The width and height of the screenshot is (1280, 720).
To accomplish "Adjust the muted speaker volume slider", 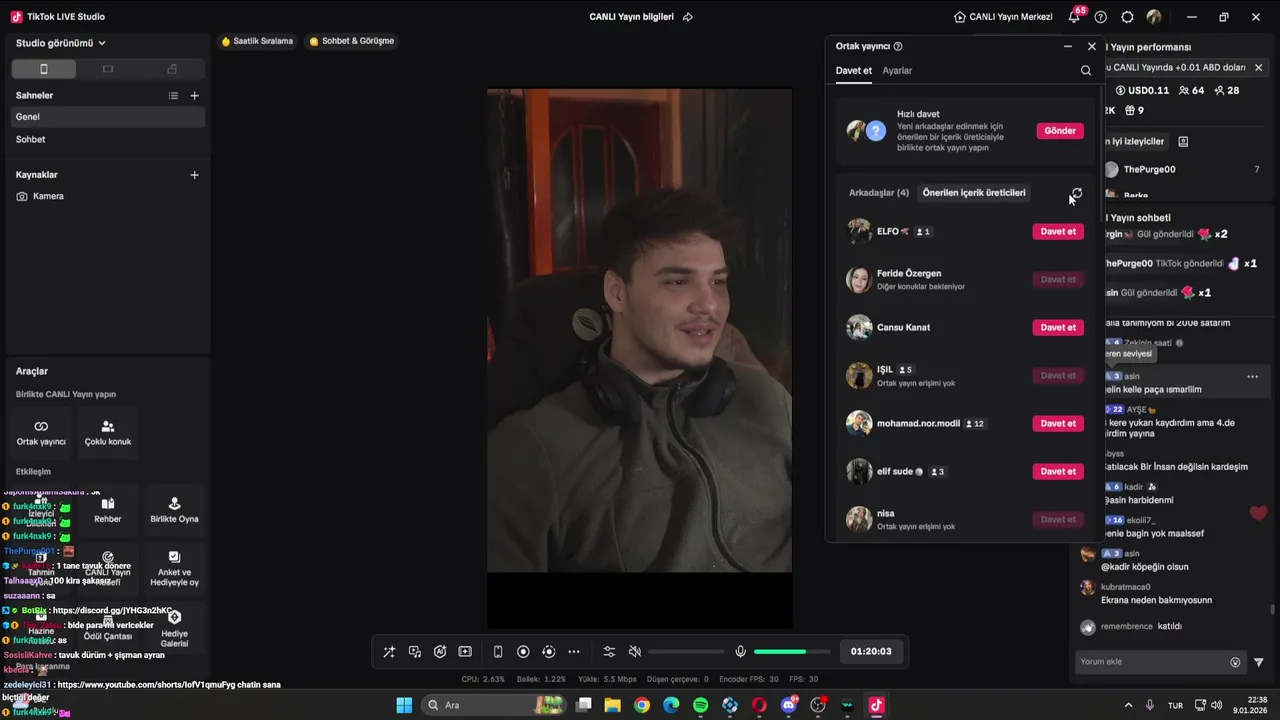I will coord(686,652).
